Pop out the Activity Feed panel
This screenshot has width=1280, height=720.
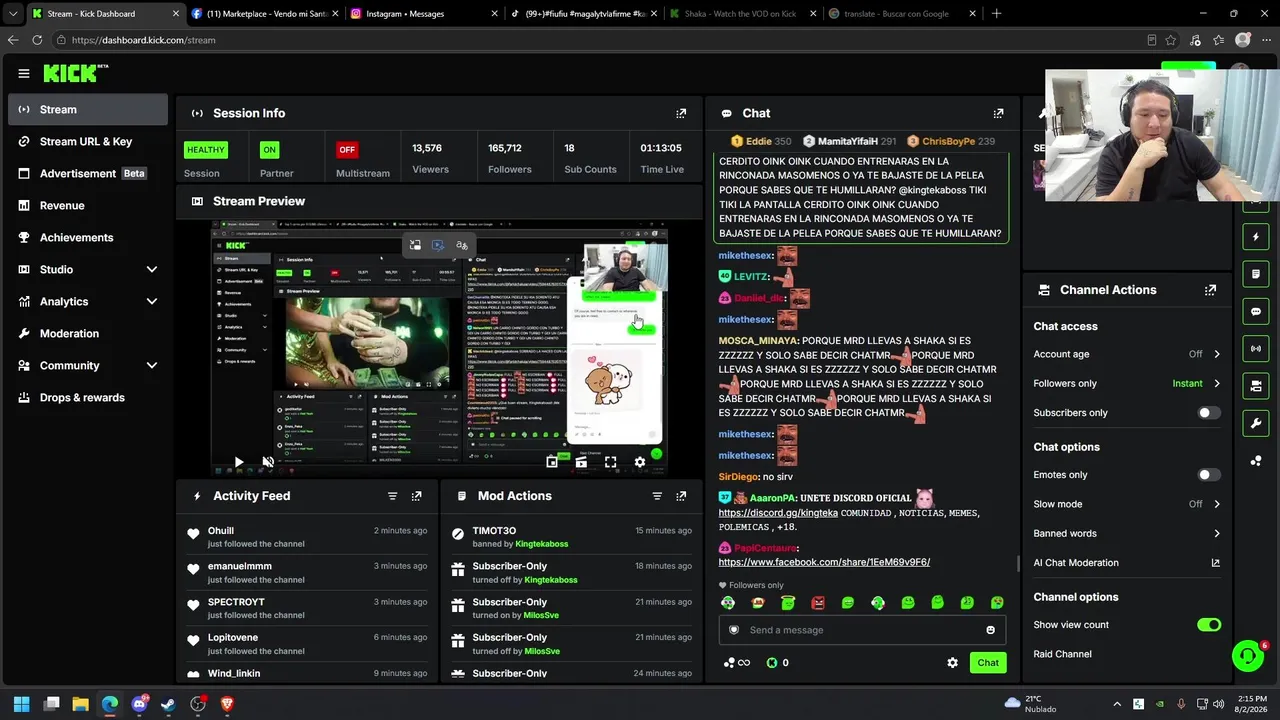[417, 496]
